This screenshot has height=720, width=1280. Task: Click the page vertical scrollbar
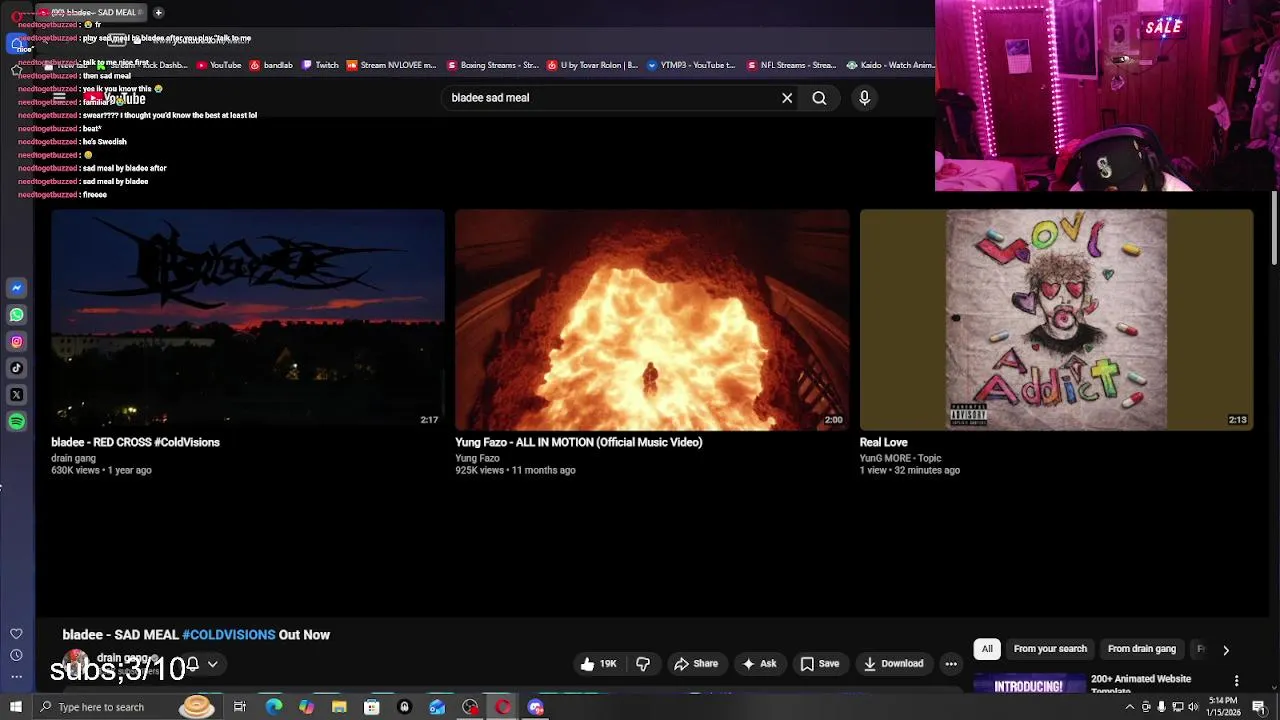(x=1274, y=228)
